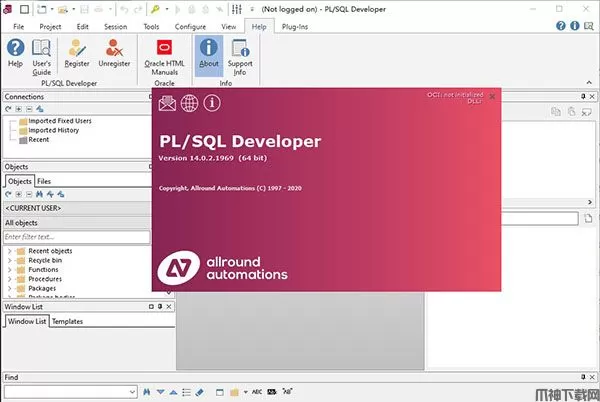Open Oracle HTML Manuals
The height and width of the screenshot is (402, 600).
pyautogui.click(x=164, y=57)
